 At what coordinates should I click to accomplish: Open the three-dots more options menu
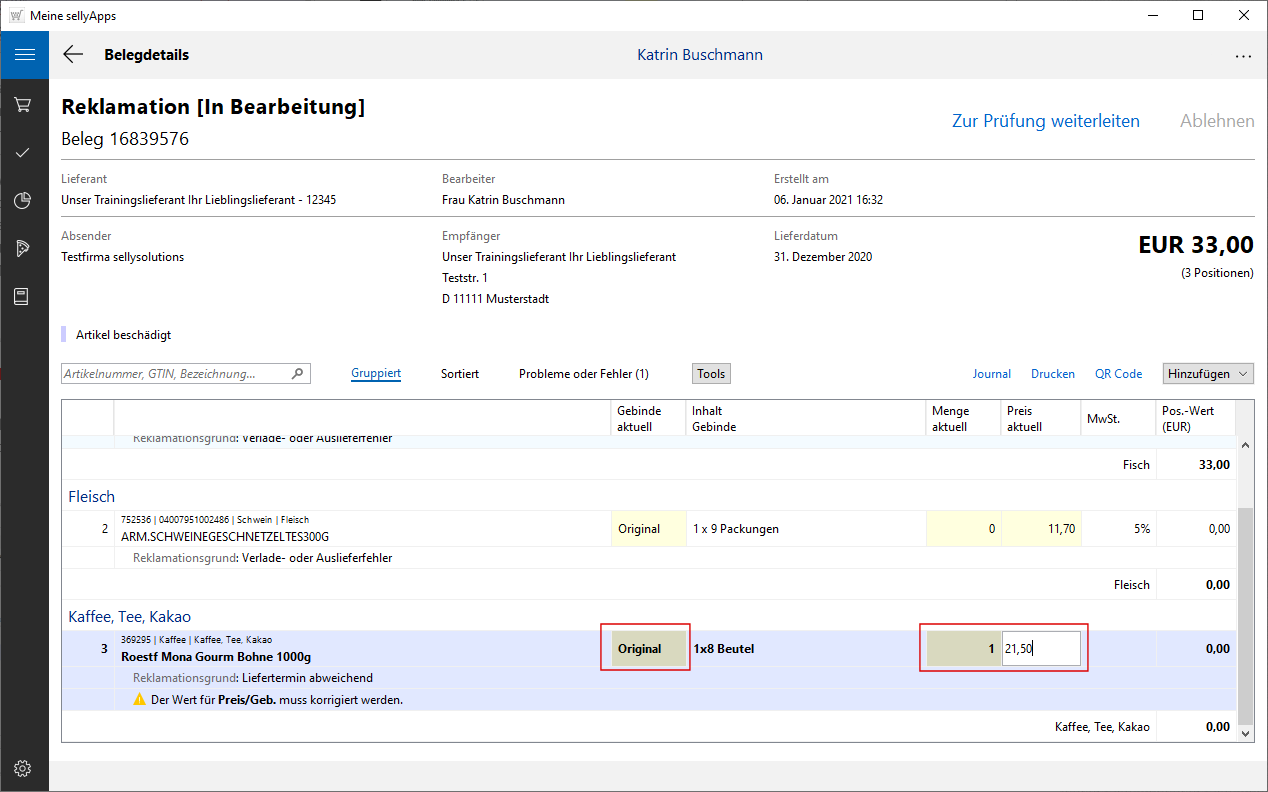(x=1243, y=56)
